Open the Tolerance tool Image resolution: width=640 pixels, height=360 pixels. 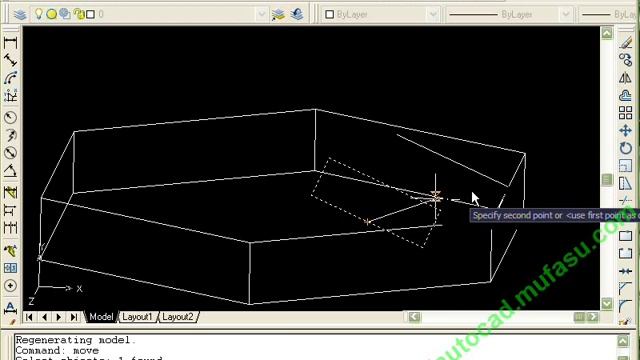(x=11, y=268)
